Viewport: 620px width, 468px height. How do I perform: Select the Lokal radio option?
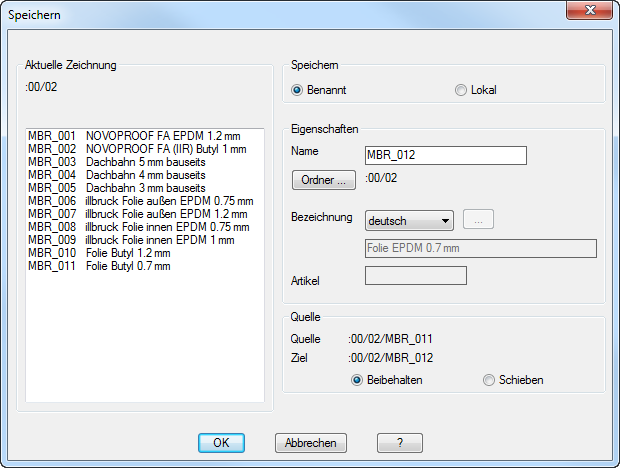tap(461, 90)
